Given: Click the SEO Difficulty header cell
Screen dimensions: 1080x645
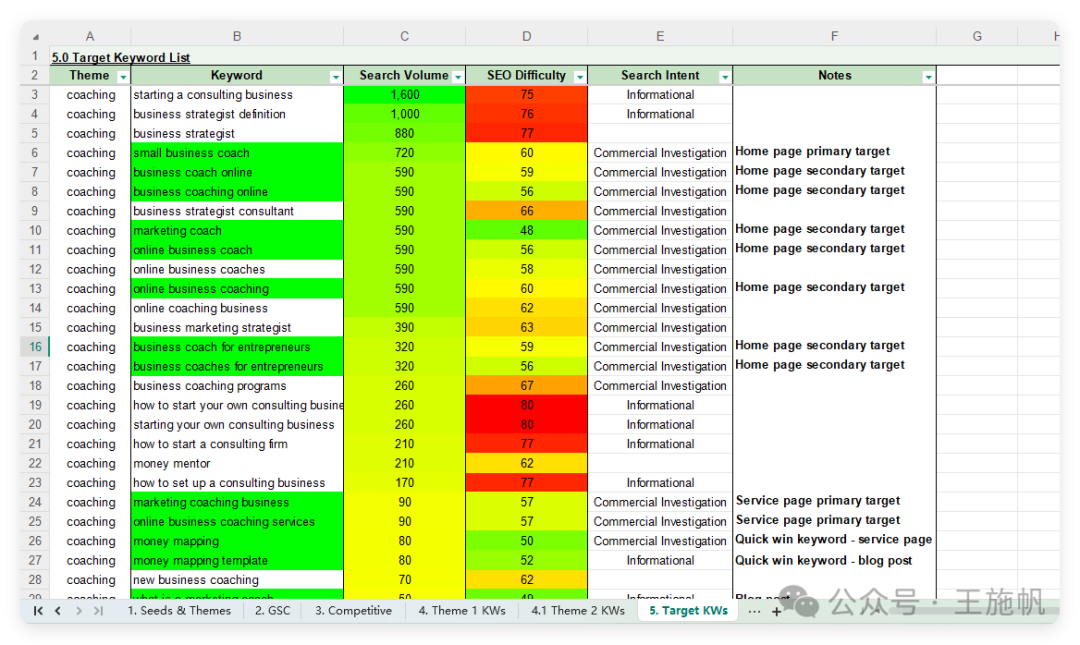Looking at the screenshot, I should [526, 76].
